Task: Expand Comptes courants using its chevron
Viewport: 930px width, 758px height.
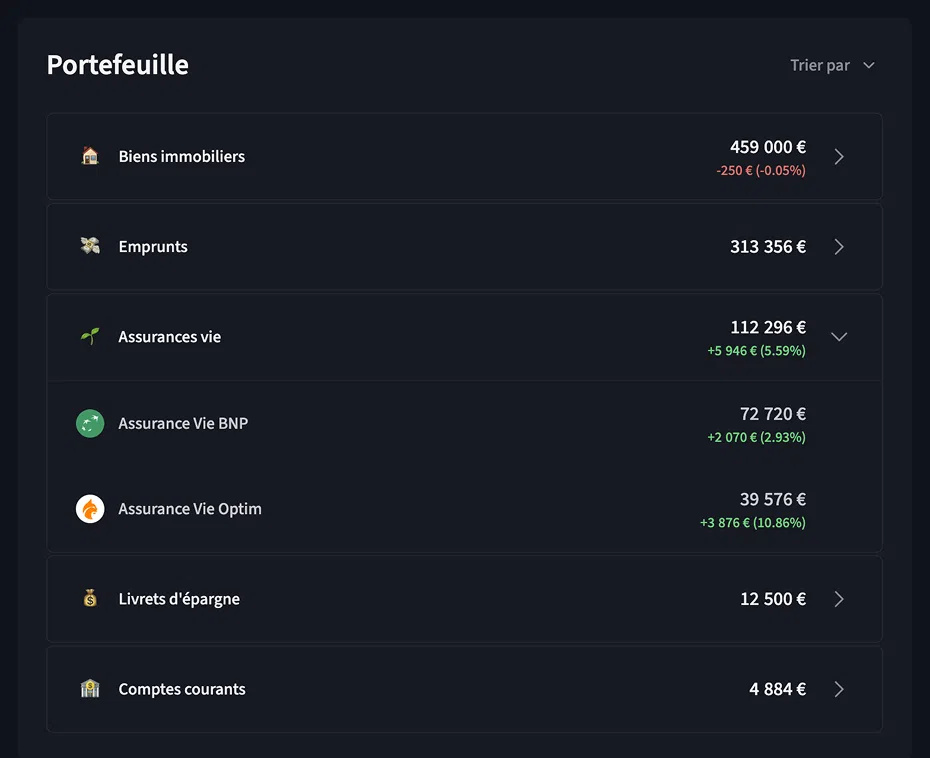Action: point(839,689)
